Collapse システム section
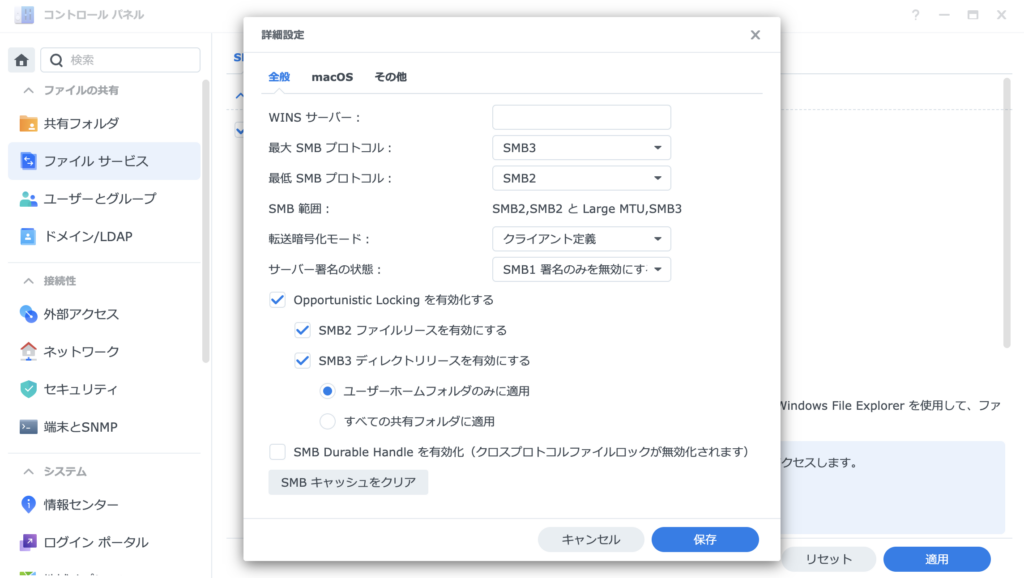Screen dimensions: 1024x578 [28, 472]
